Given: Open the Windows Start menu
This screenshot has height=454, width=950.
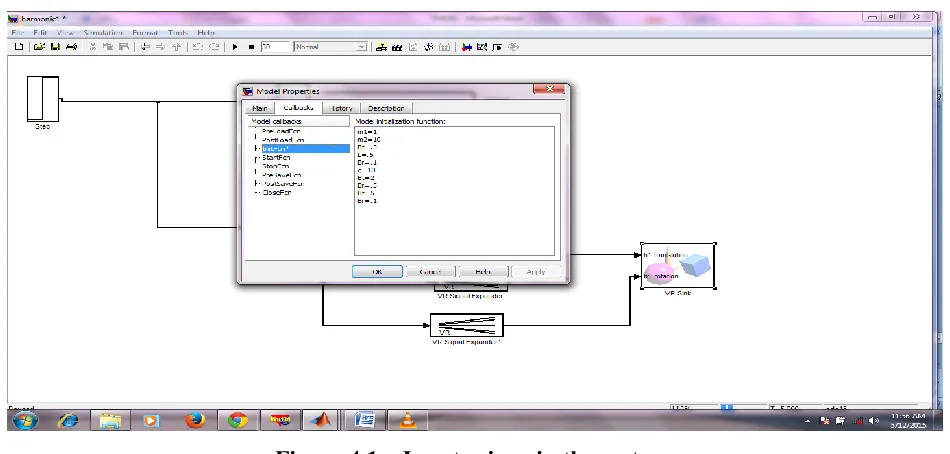Looking at the screenshot, I should [x=25, y=420].
